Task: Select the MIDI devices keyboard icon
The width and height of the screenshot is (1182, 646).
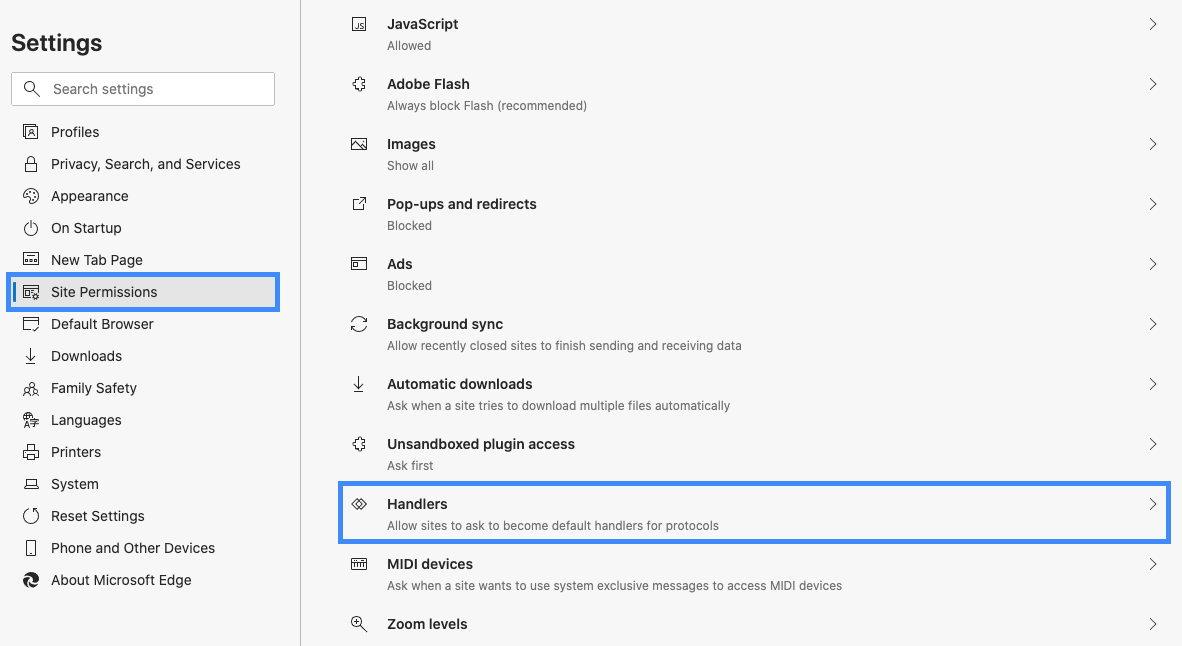Action: coord(358,562)
